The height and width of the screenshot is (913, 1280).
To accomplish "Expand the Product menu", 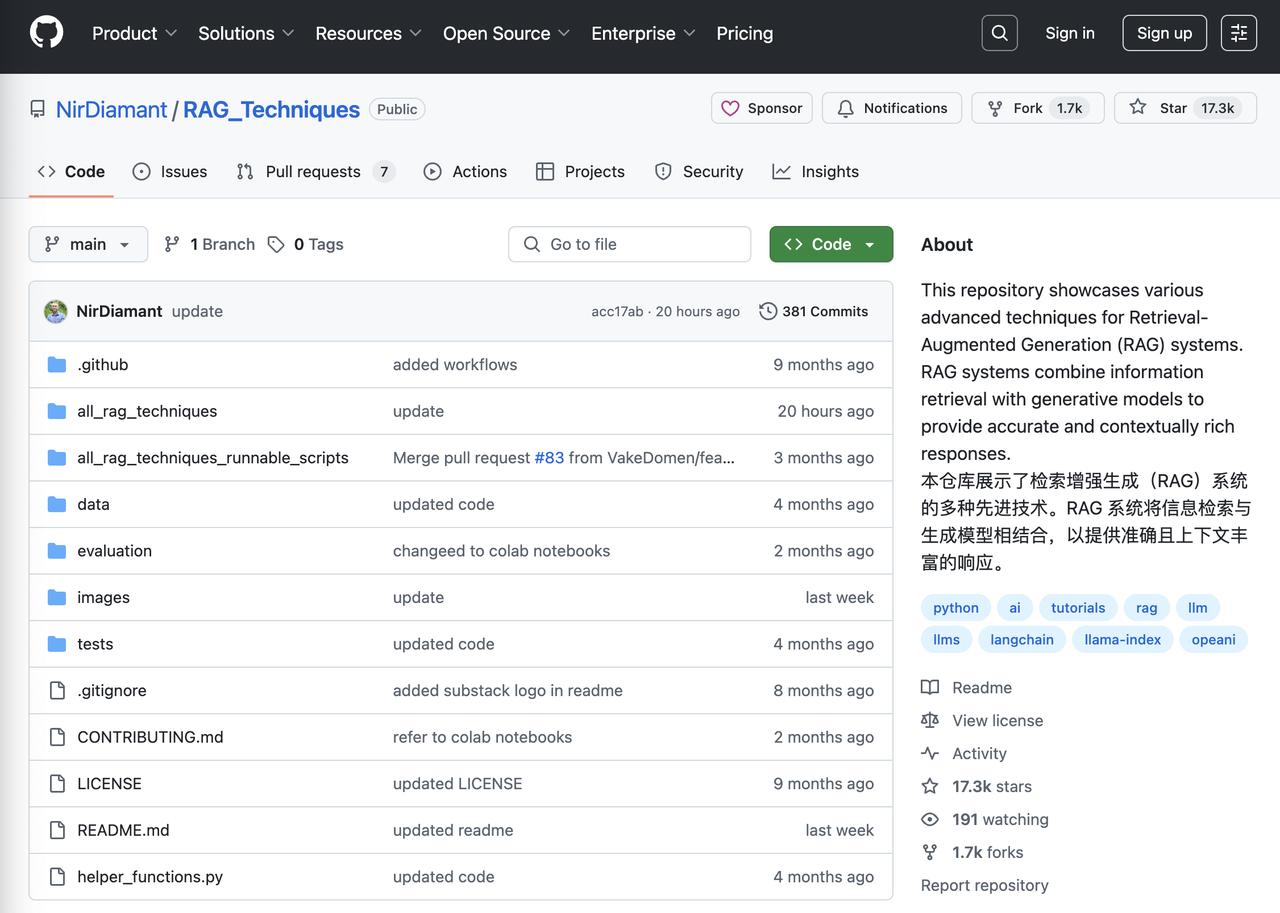I will 134,33.
